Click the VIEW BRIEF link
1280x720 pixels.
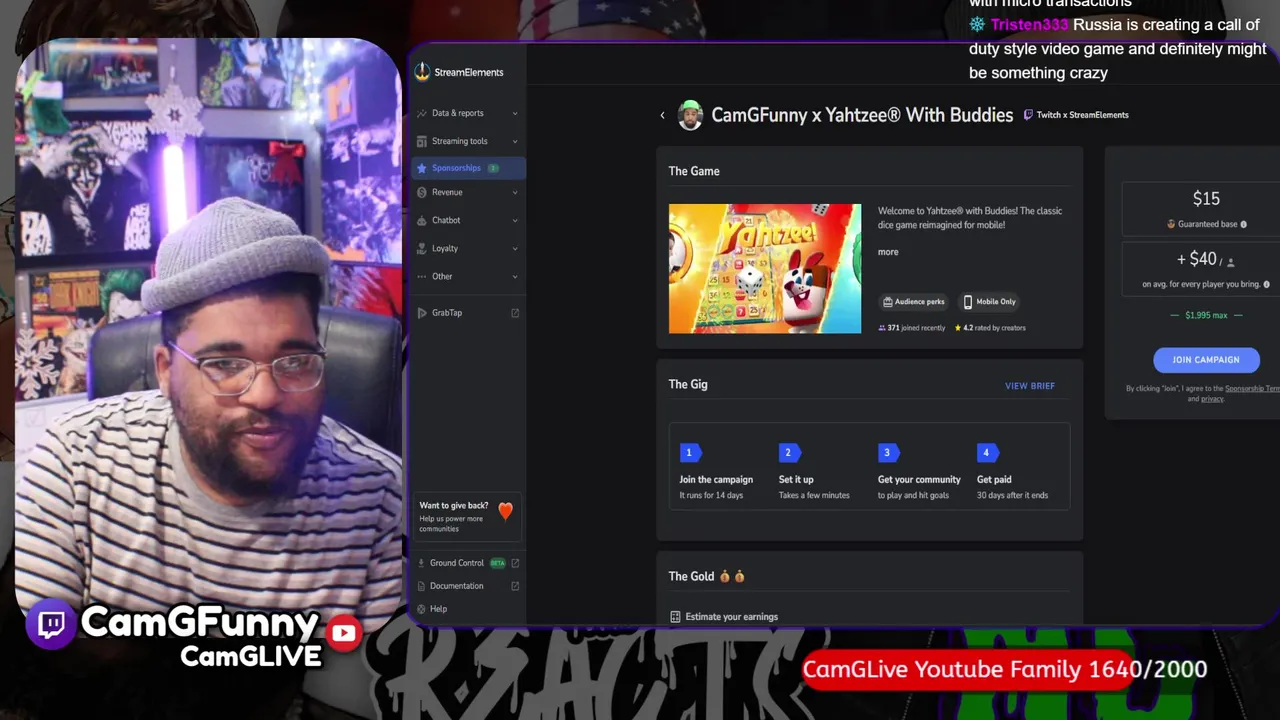point(1029,386)
